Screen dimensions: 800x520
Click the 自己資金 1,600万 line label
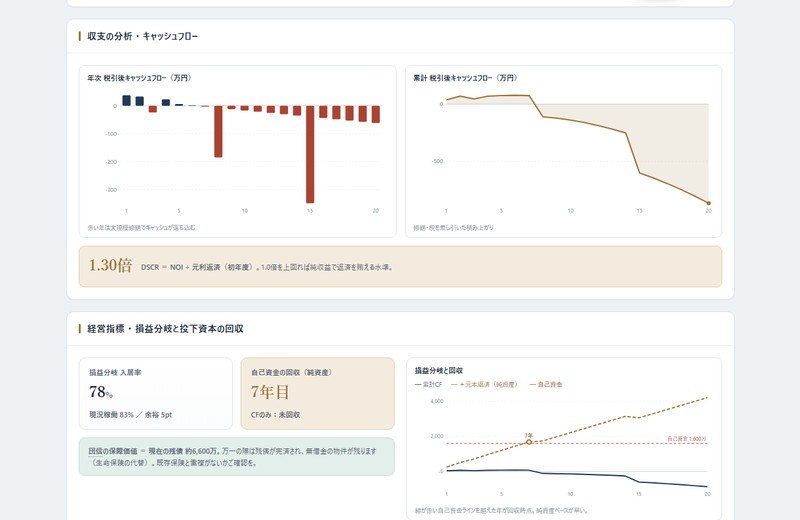[x=687, y=439]
